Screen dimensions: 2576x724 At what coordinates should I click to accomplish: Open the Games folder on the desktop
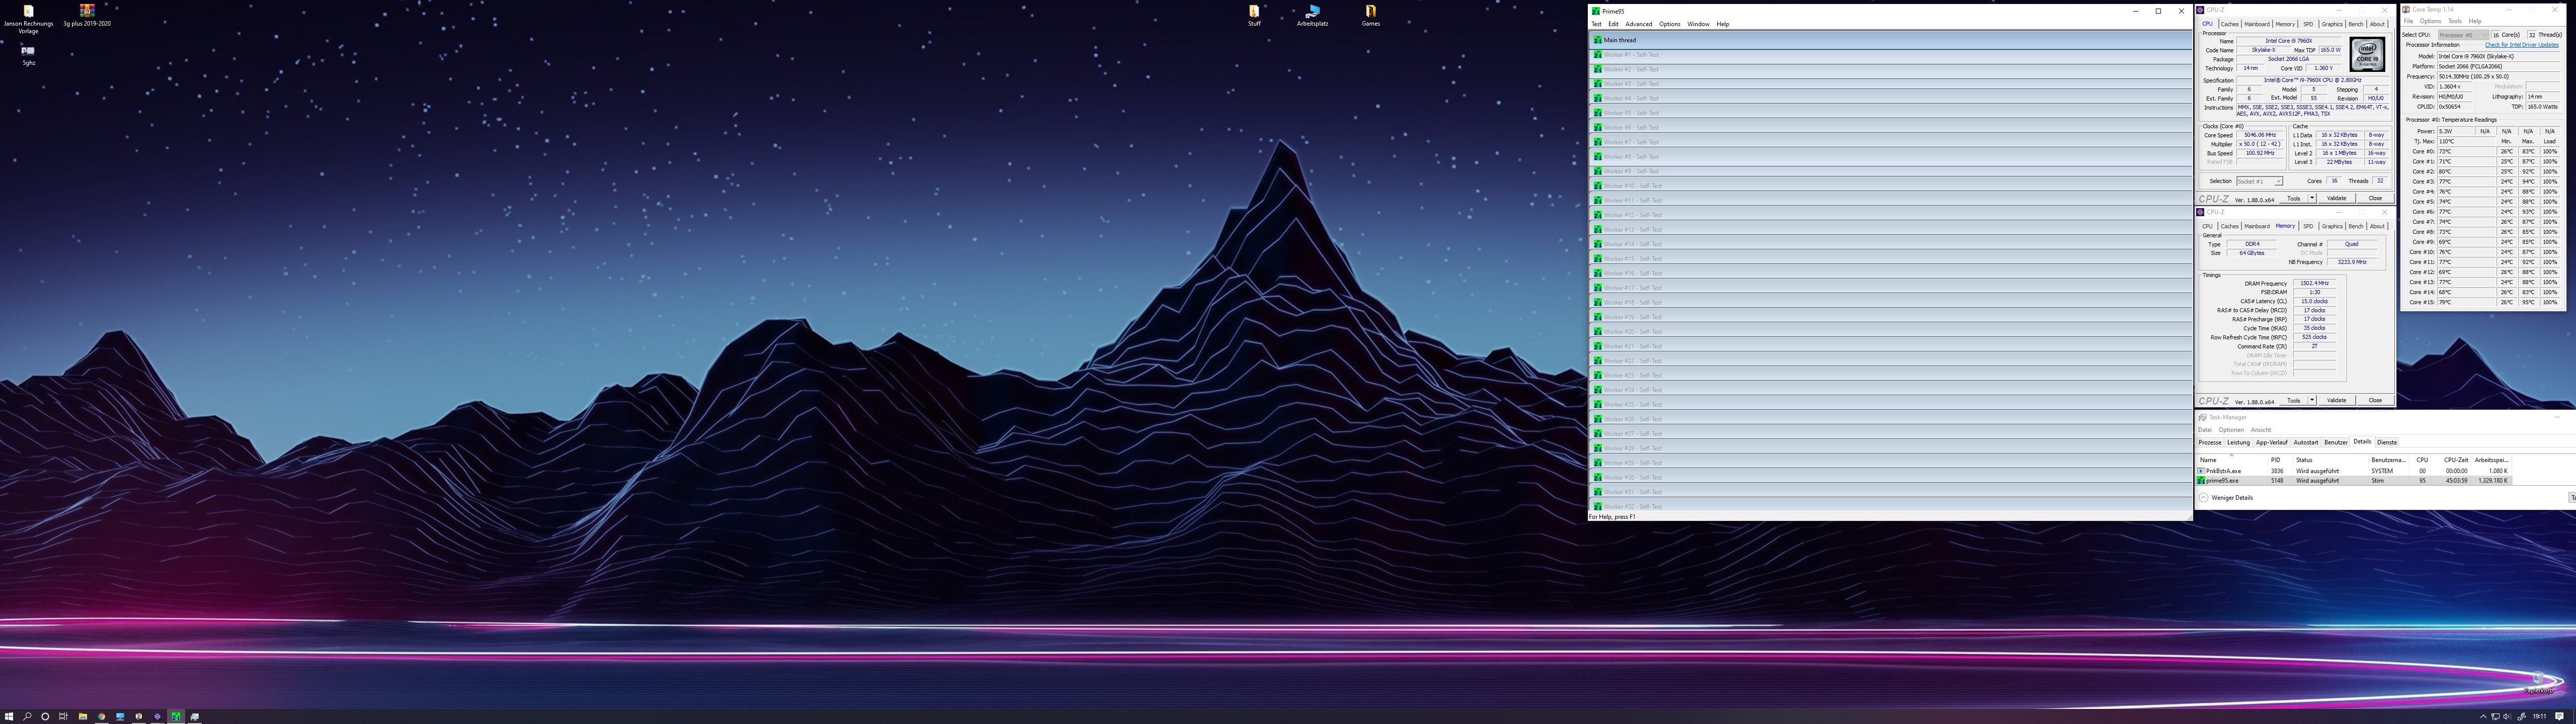(x=1370, y=12)
